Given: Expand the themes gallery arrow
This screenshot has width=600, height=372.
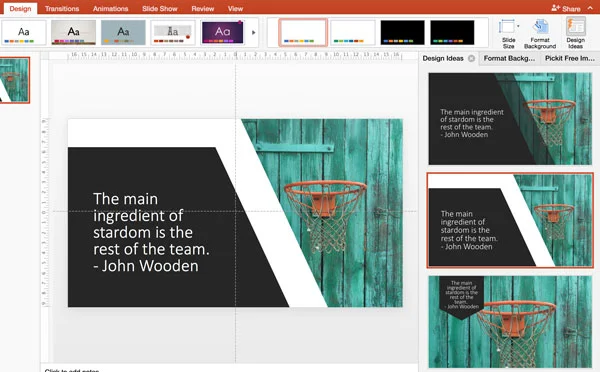Looking at the screenshot, I should tap(253, 33).
